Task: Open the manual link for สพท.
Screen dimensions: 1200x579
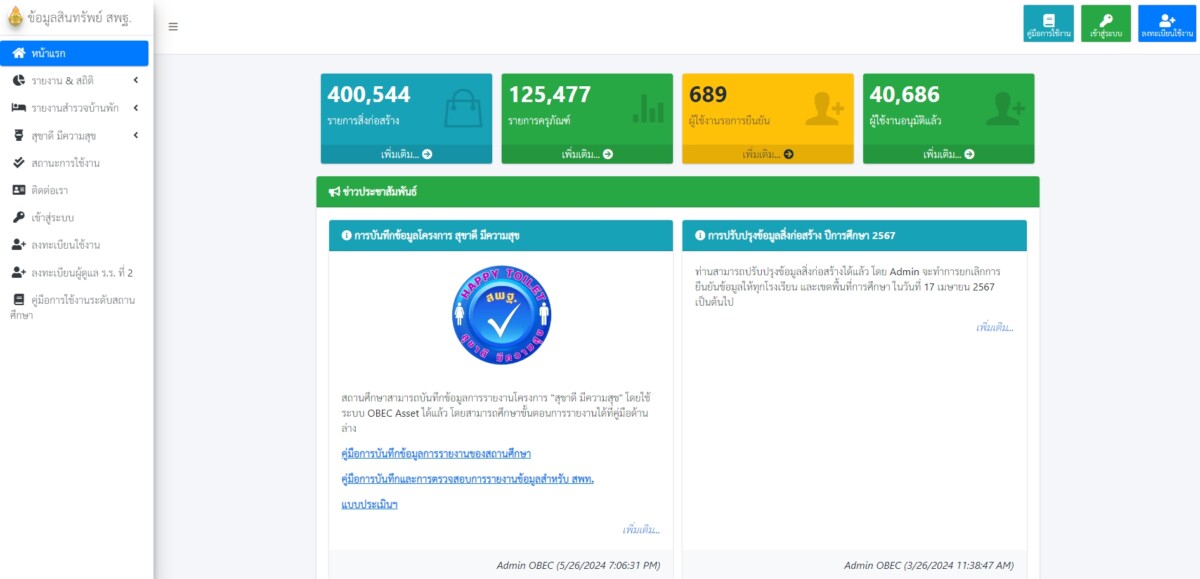Action: [468, 479]
